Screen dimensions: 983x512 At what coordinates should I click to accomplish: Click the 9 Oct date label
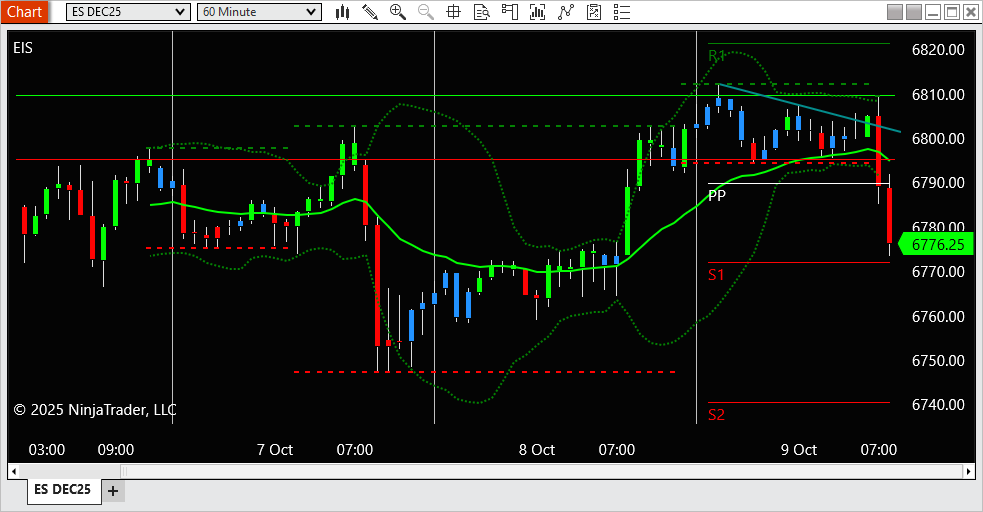coord(799,449)
